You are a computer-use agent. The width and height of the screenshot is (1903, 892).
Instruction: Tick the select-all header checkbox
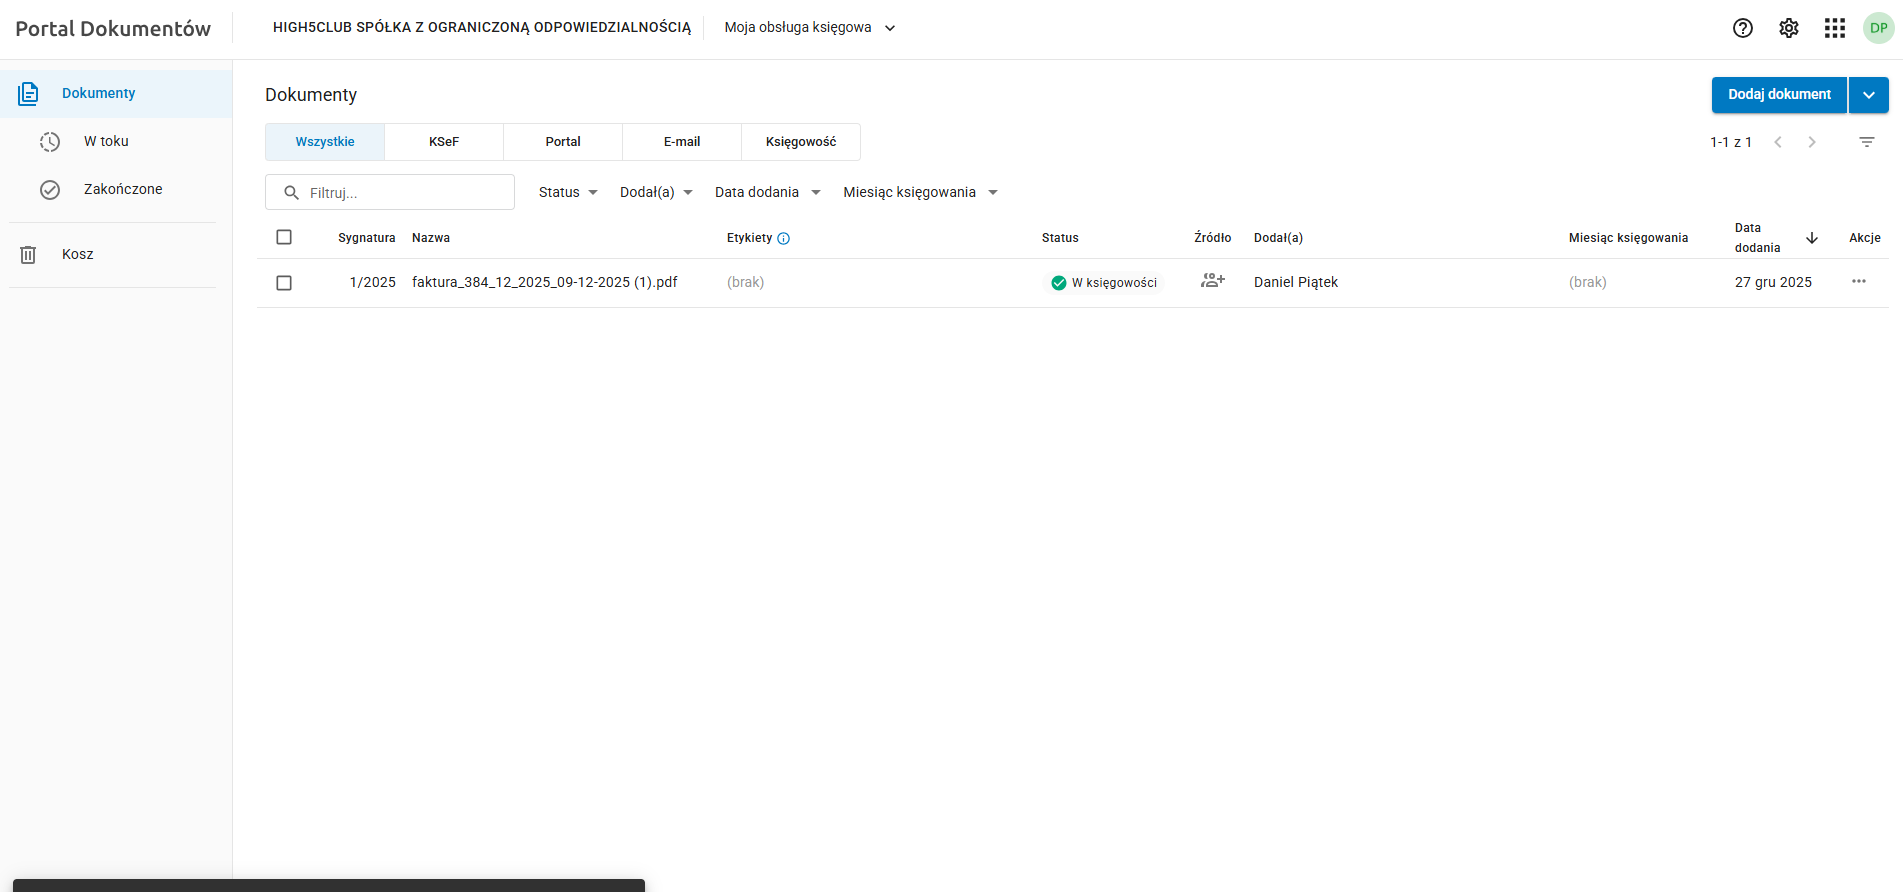[x=284, y=237]
